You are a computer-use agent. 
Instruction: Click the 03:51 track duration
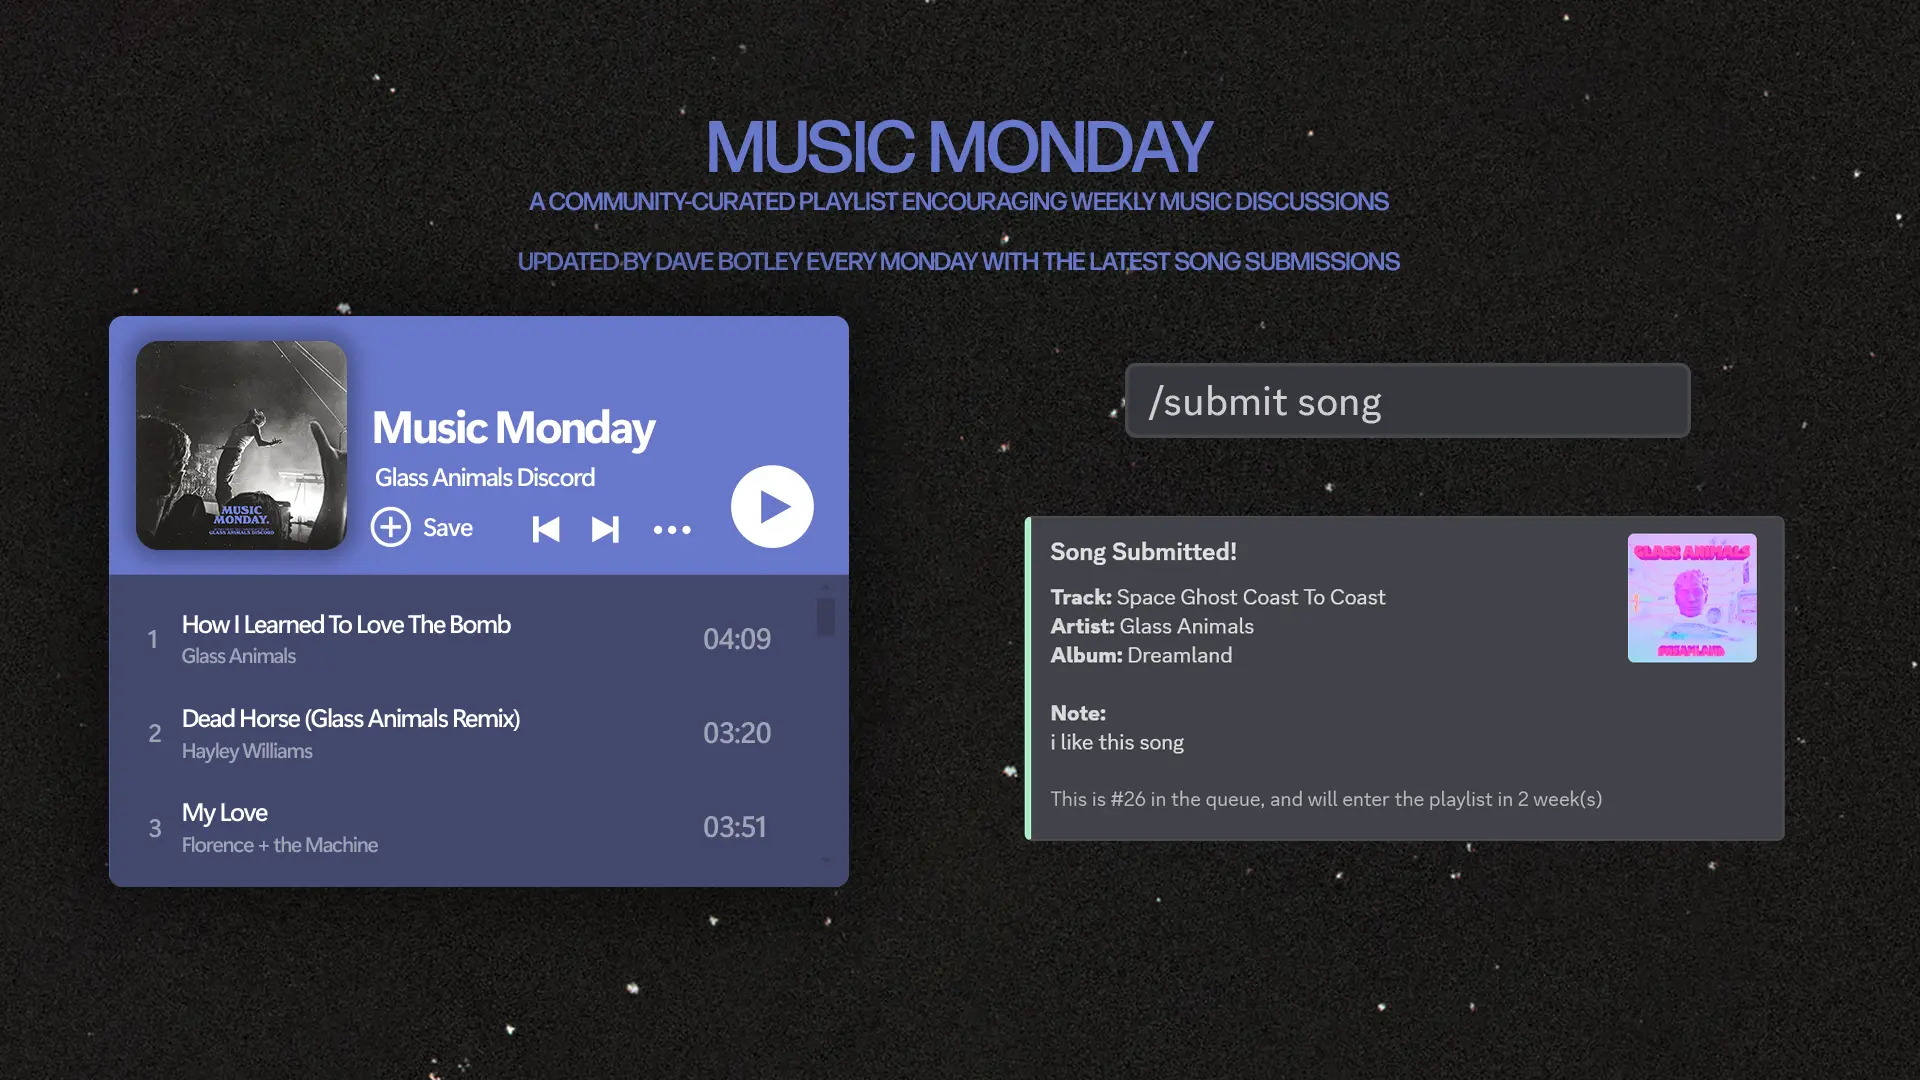pos(735,827)
